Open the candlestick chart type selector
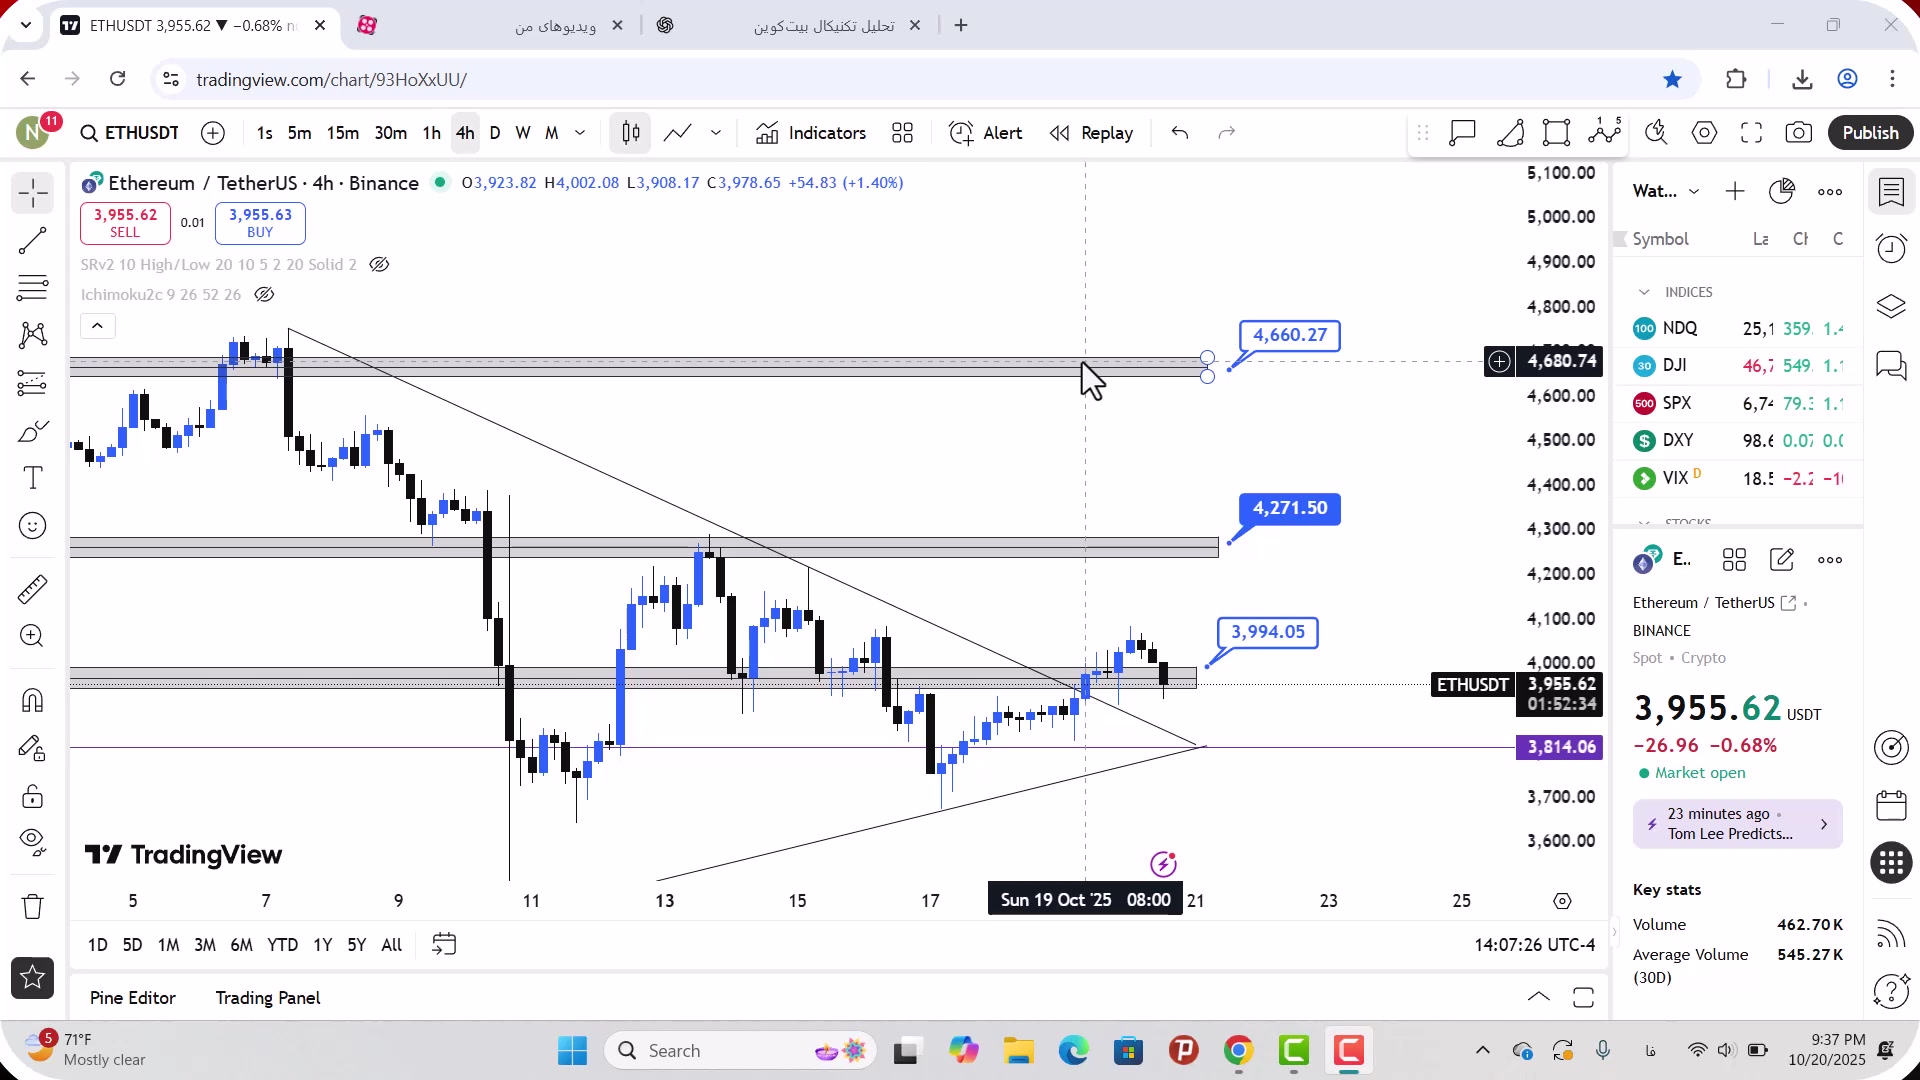This screenshot has width=1920, height=1080. tap(631, 133)
